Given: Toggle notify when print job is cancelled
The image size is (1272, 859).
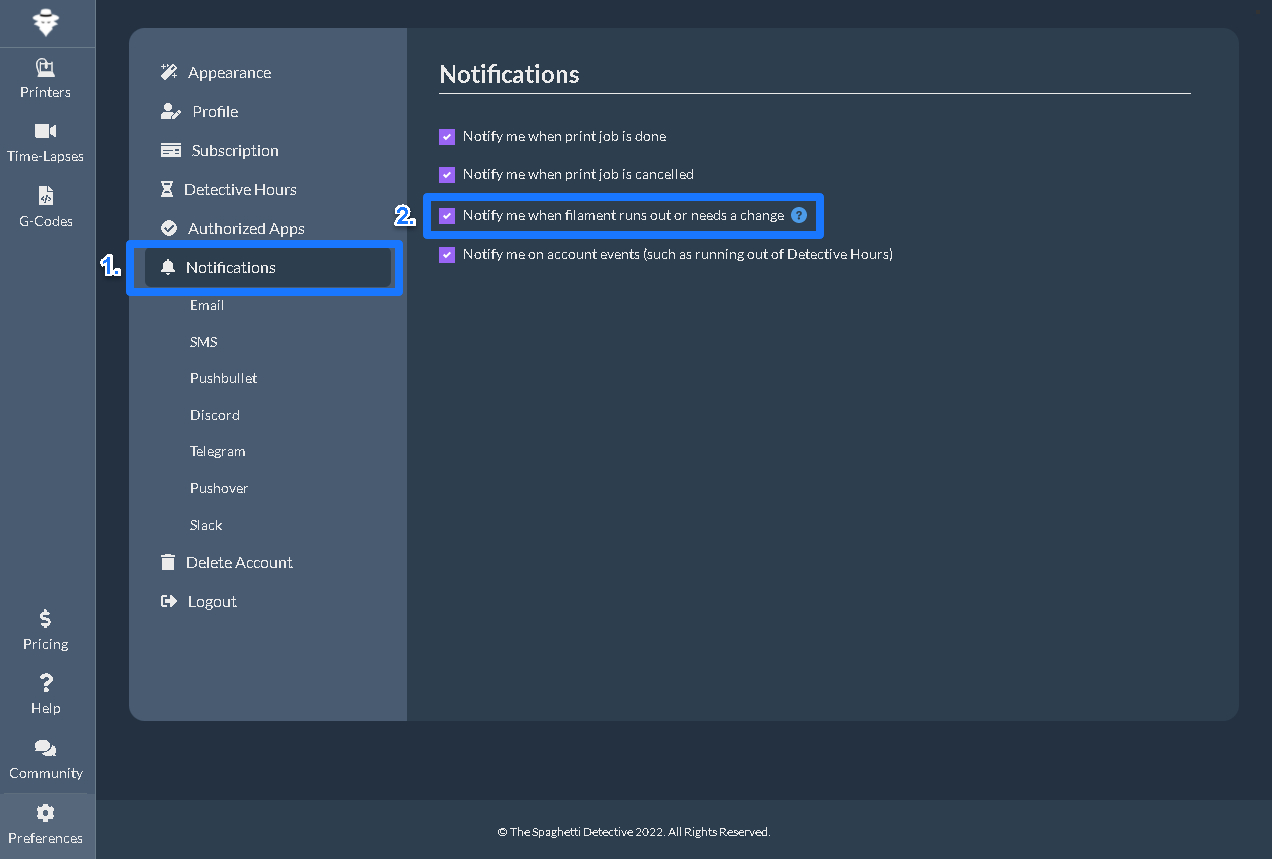Looking at the screenshot, I should 447,175.
